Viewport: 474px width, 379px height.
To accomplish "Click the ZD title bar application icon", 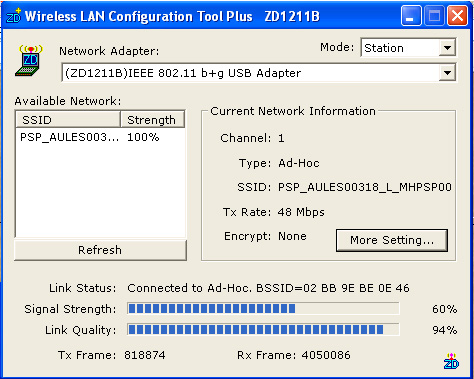I will tap(14, 16).
